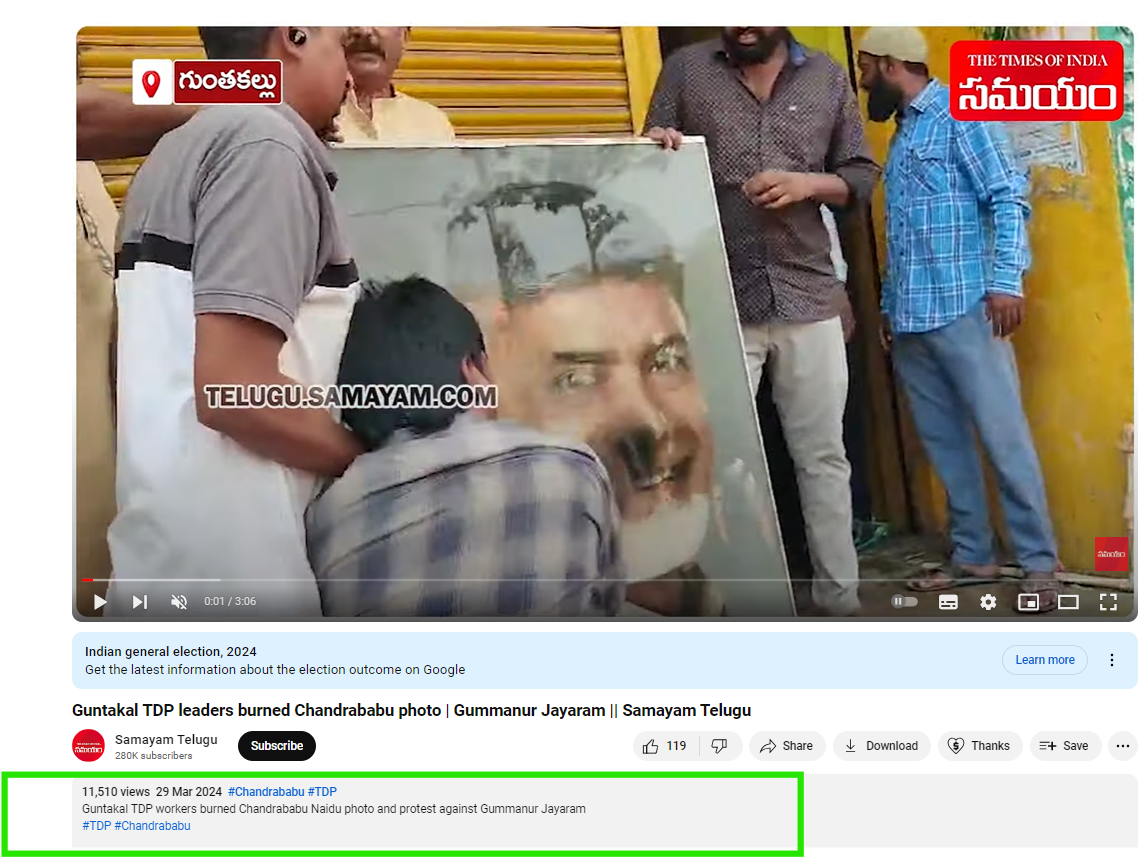Enter full screen mode
The image size is (1145, 858).
pos(1108,602)
